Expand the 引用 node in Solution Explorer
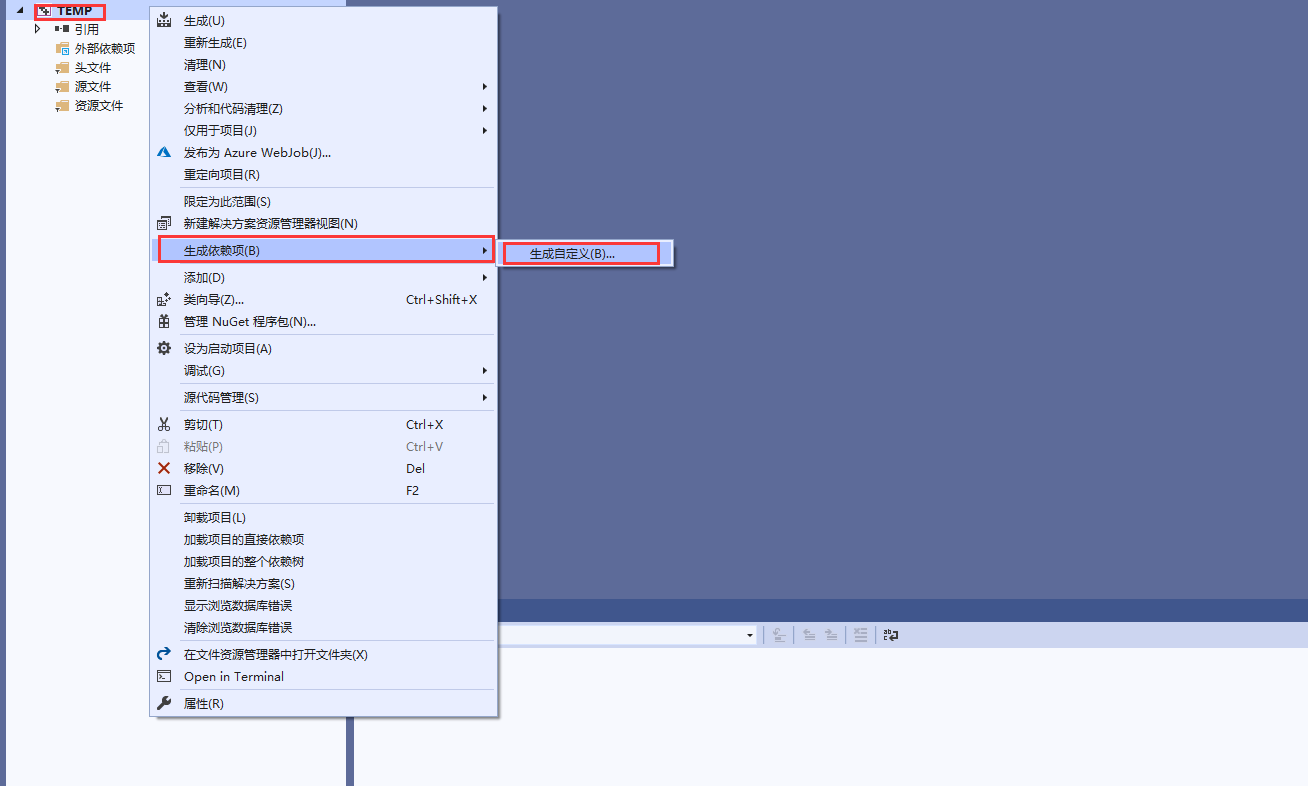1308x786 pixels. tap(38, 29)
